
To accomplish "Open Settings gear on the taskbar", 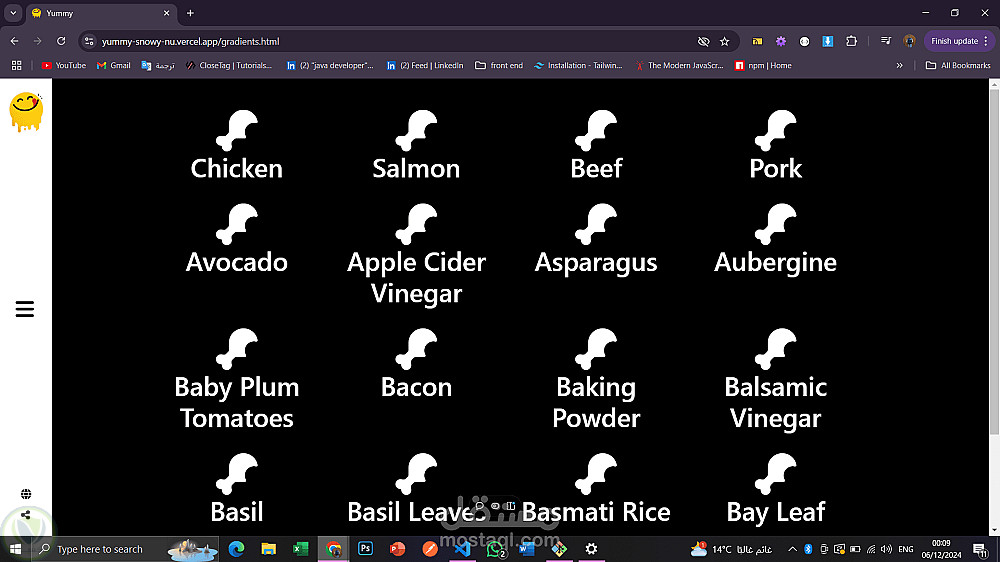I will click(x=591, y=549).
